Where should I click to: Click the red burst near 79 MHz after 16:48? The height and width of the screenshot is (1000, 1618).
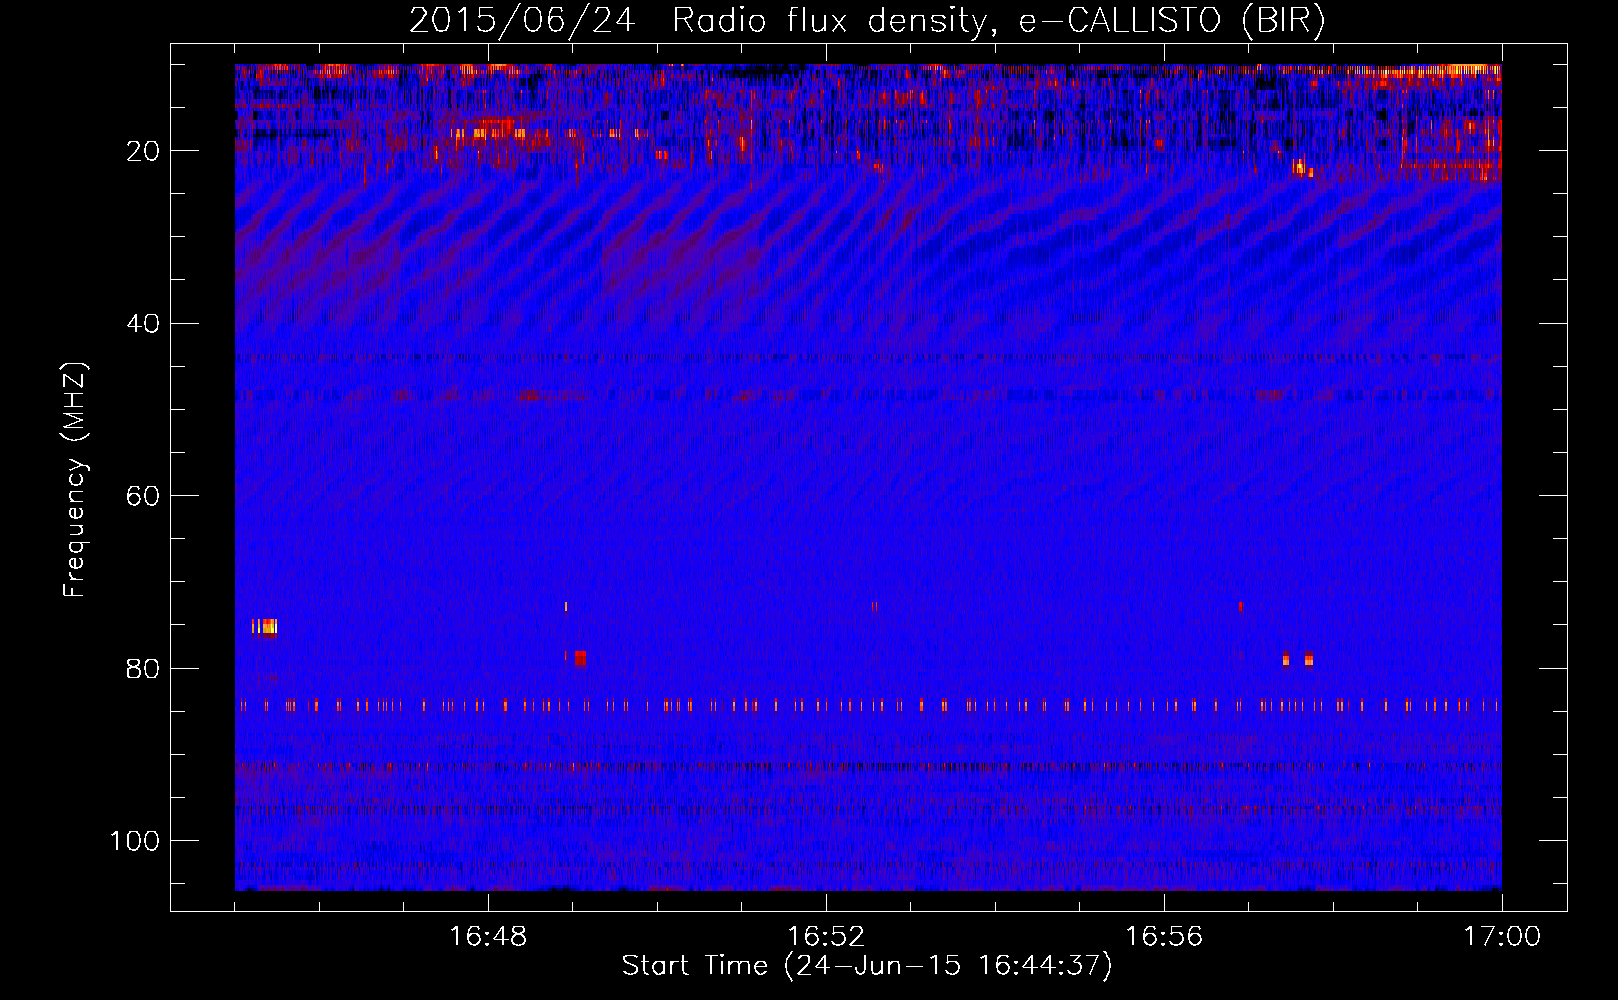click(x=580, y=658)
